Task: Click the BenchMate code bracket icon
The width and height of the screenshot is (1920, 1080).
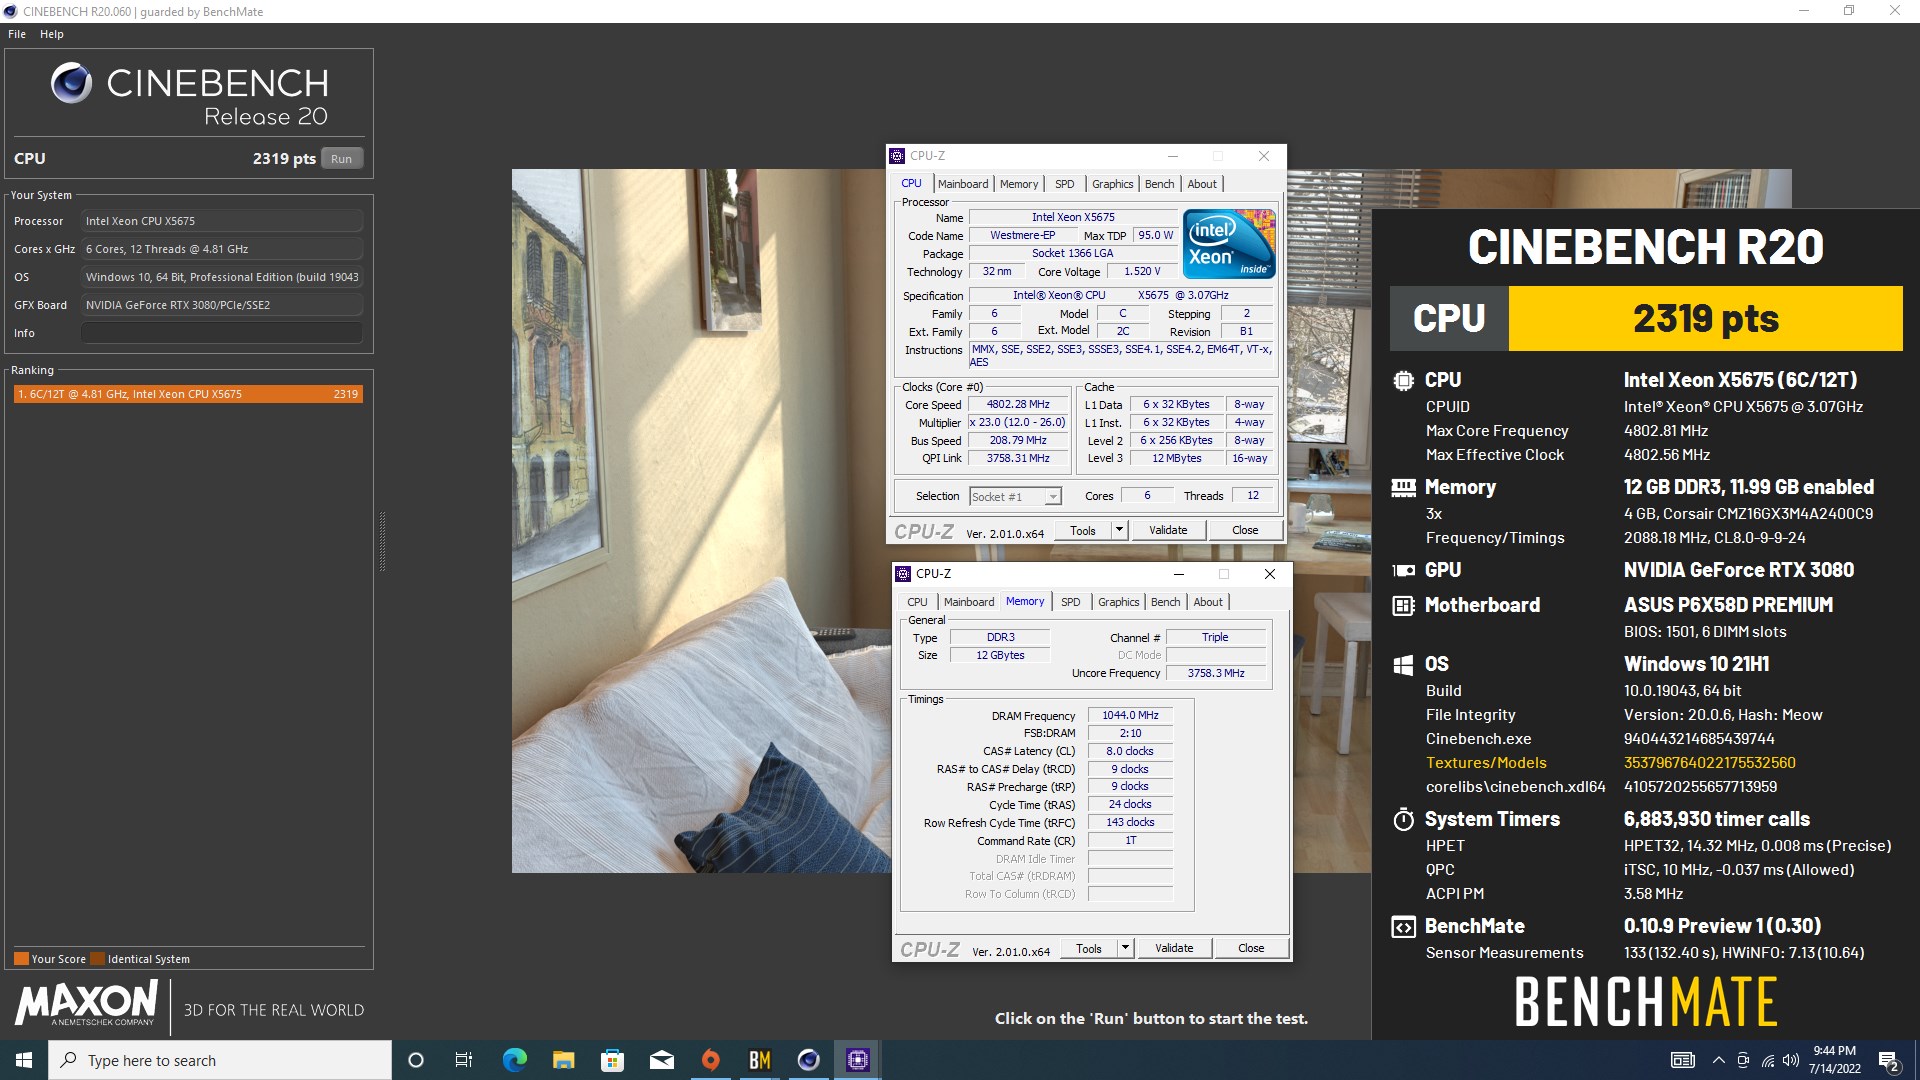Action: pyautogui.click(x=1403, y=926)
